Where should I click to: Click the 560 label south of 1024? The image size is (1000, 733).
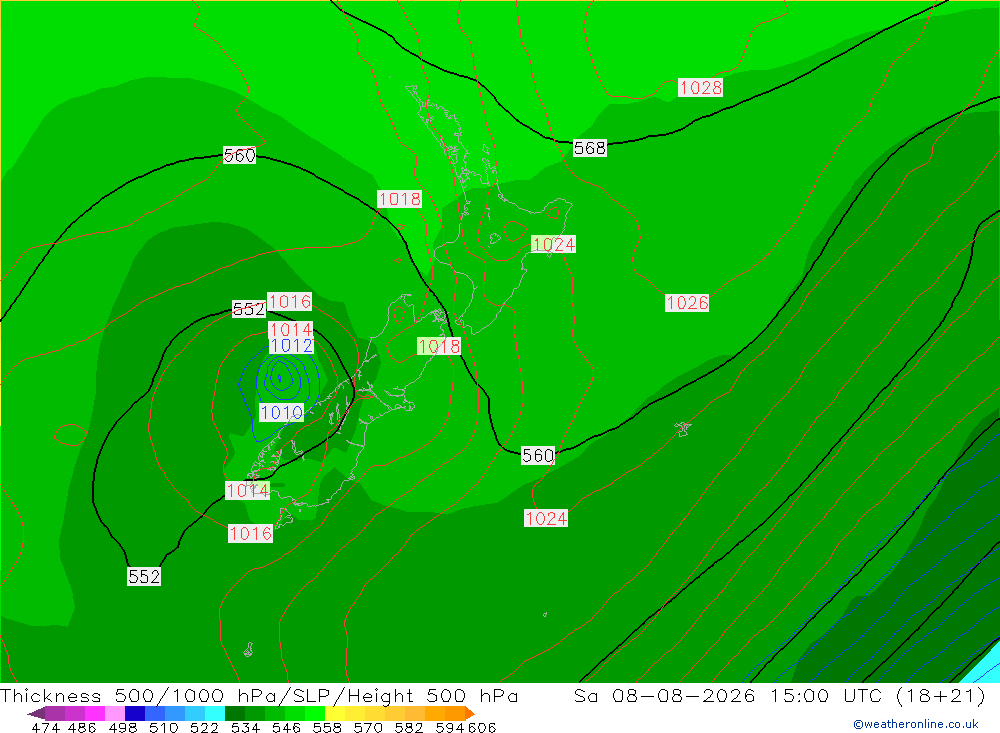pyautogui.click(x=538, y=455)
